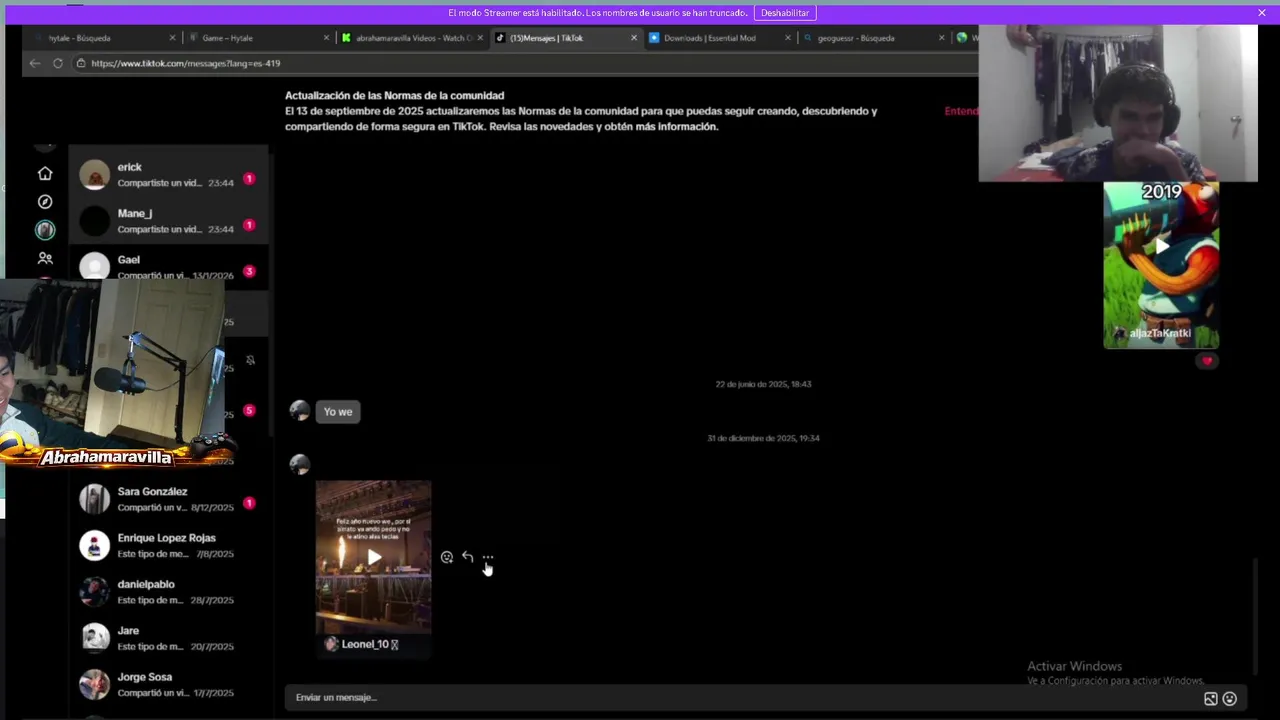This screenshot has width=1280, height=720.
Task: Click the muted bell icon in chat list
Action: pyautogui.click(x=250, y=360)
